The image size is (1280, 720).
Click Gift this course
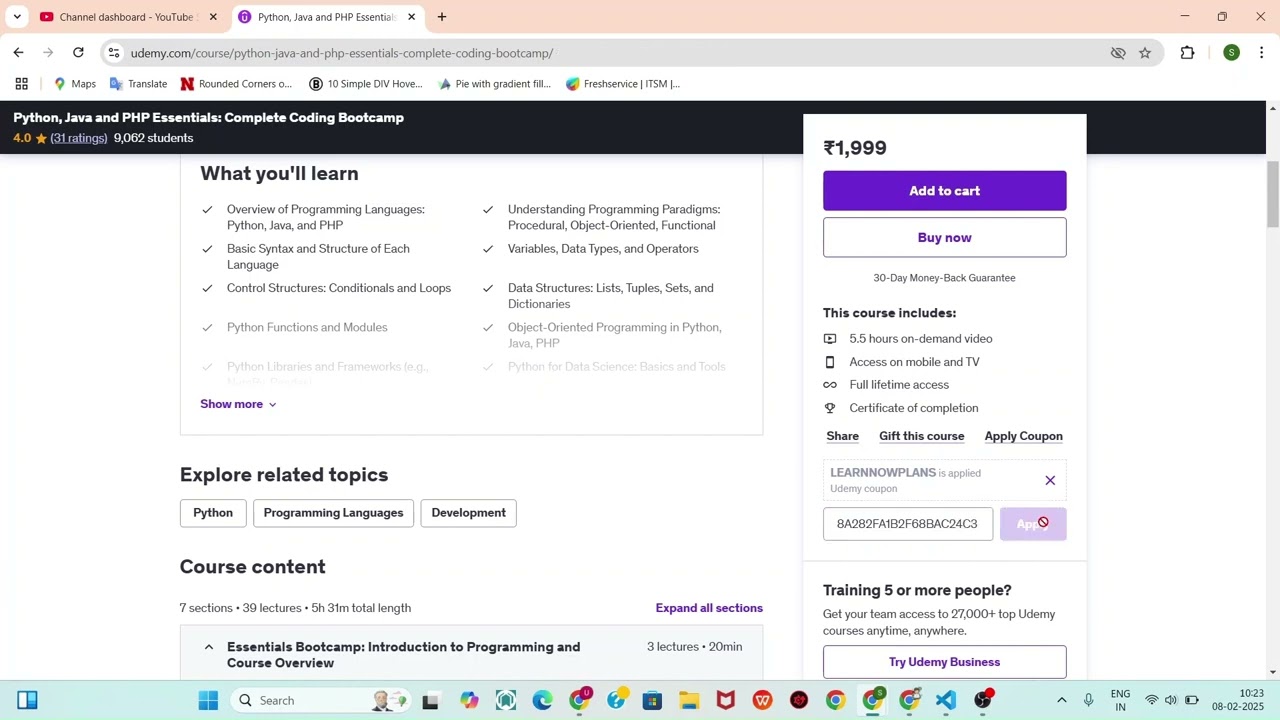[x=921, y=436]
